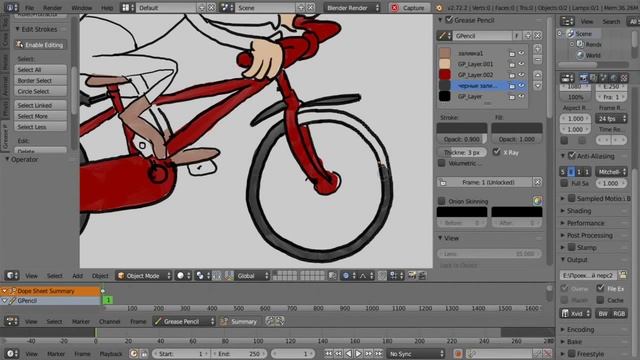Viewport: 640px width, 360px height.
Task: Toggle the Grease Pencil panel checkbox
Action: coord(449,20)
